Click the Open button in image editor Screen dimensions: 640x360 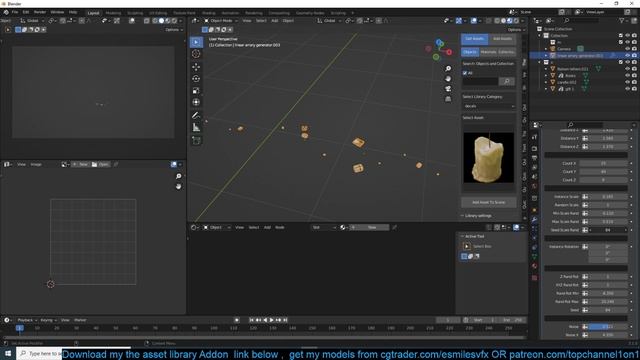pos(101,164)
